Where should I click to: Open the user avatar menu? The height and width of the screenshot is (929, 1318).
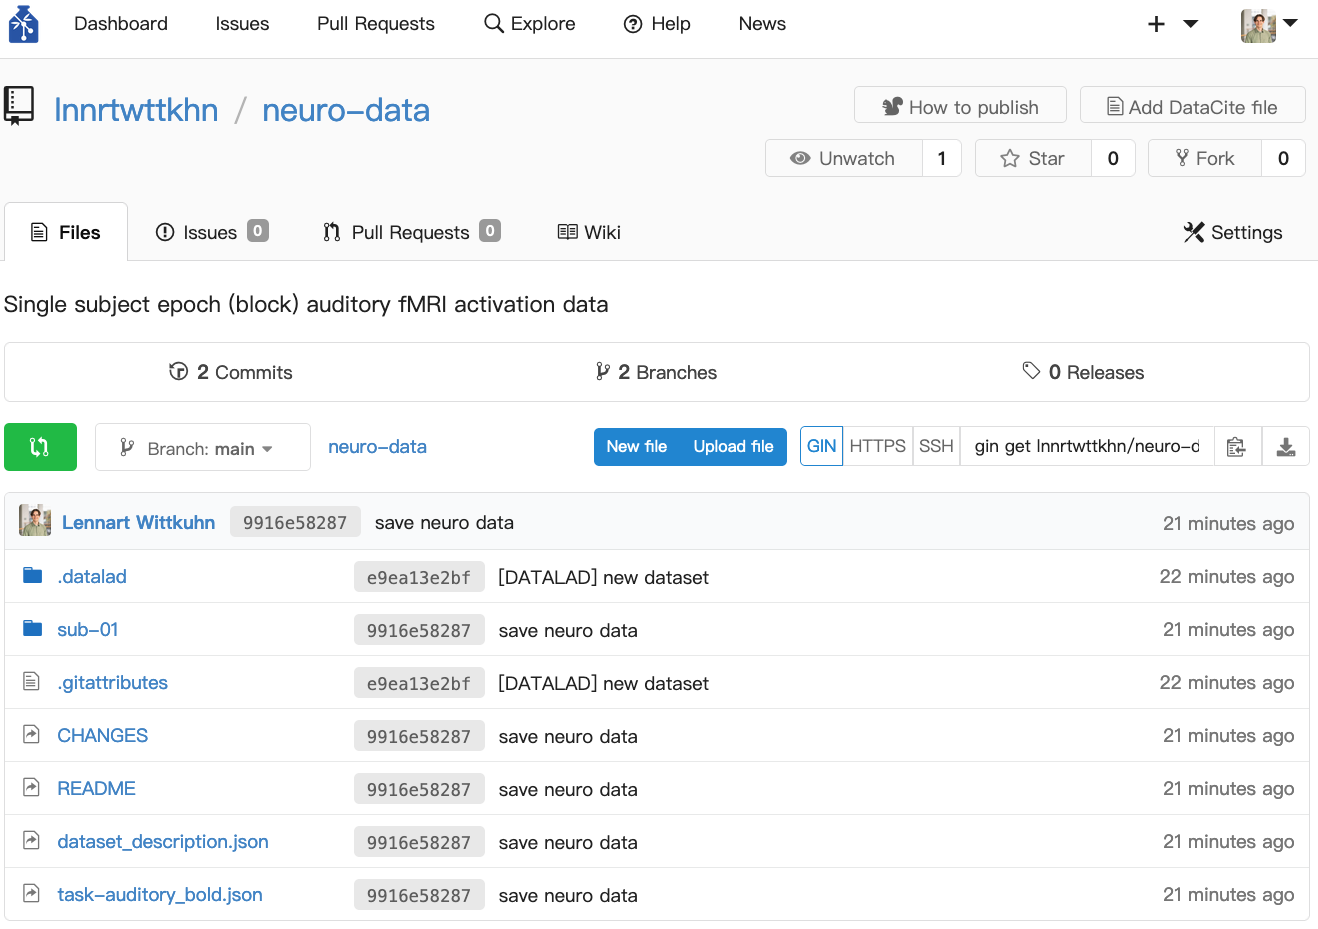pos(1268,24)
